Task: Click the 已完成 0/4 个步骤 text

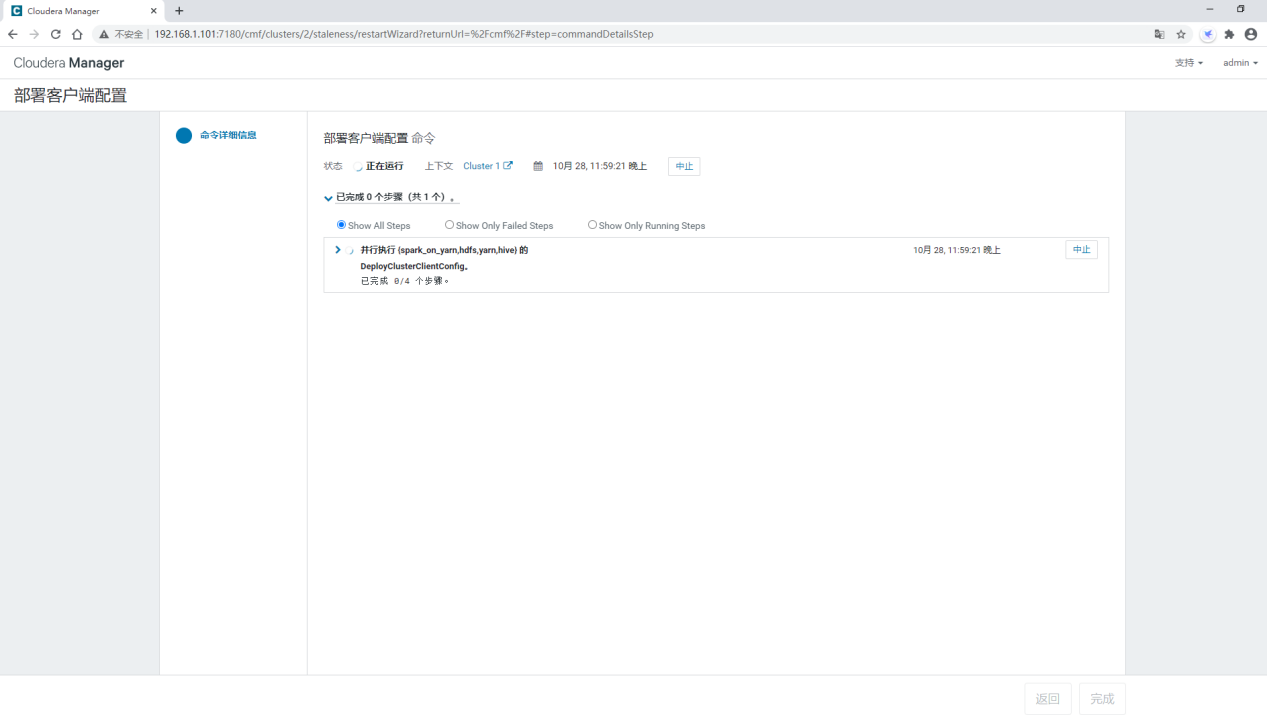Action: pos(405,281)
